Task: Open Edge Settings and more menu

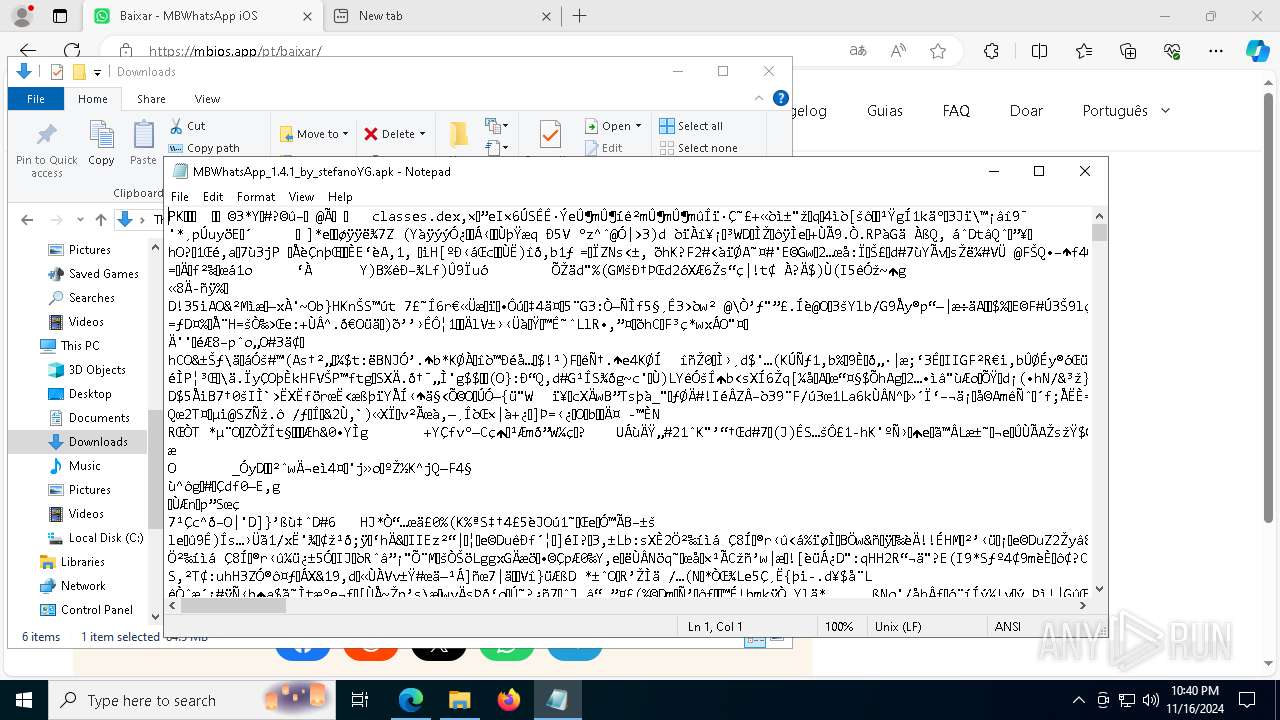Action: (x=1216, y=51)
